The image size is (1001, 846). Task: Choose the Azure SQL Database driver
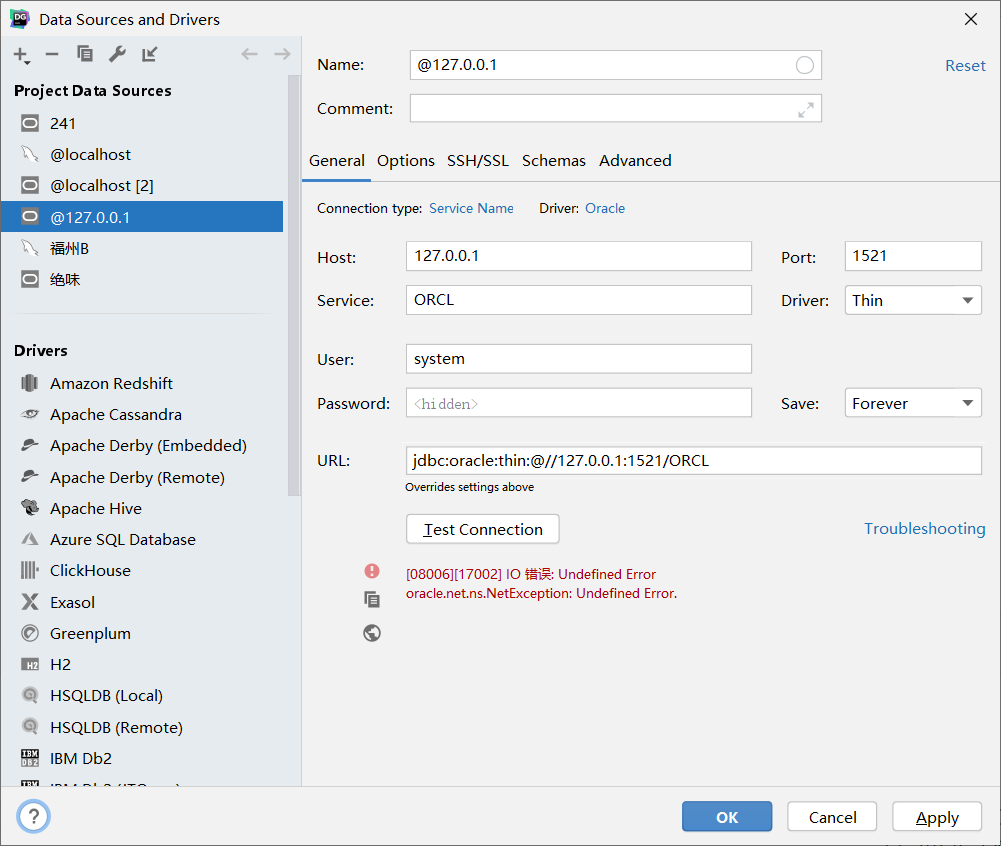(x=142, y=540)
